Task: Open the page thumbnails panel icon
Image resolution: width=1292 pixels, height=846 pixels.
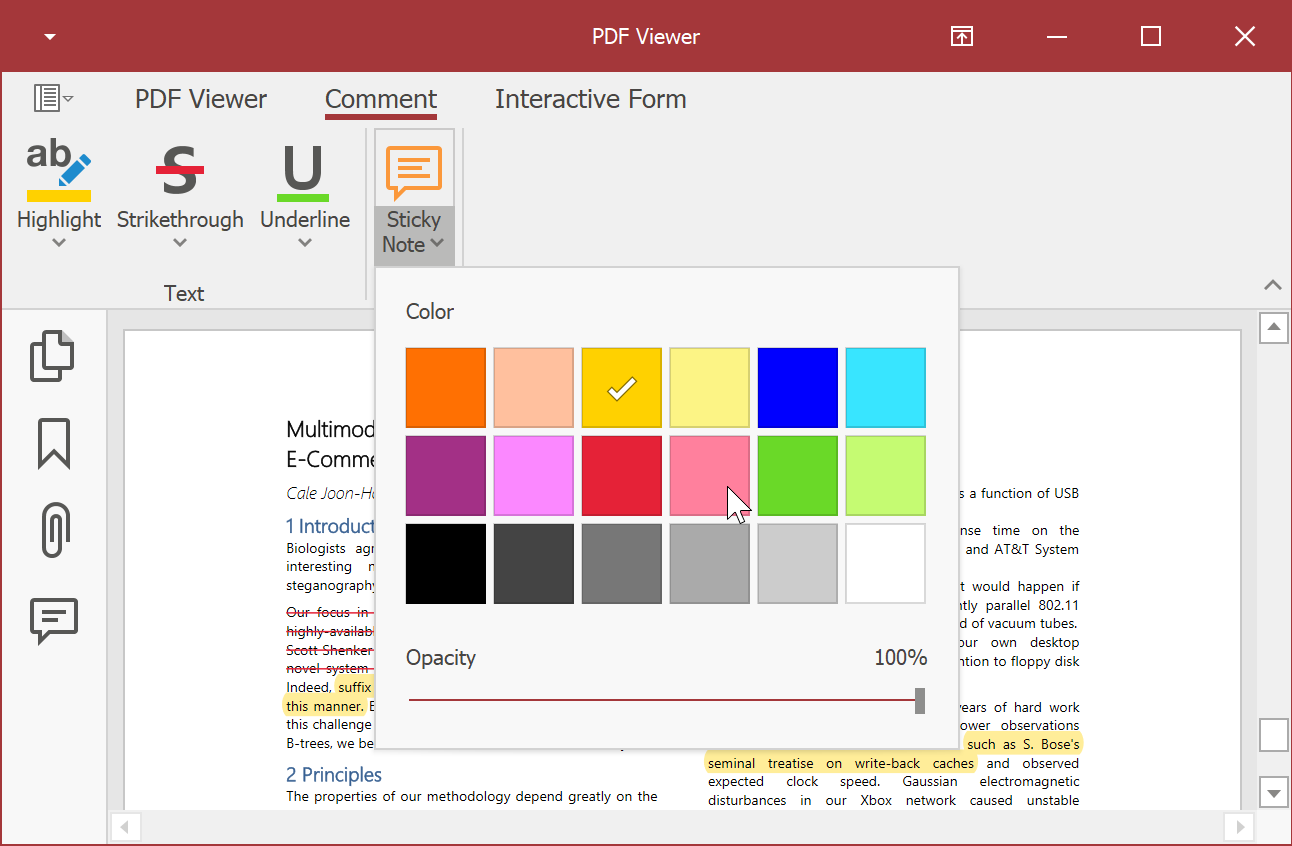Action: pyautogui.click(x=52, y=356)
